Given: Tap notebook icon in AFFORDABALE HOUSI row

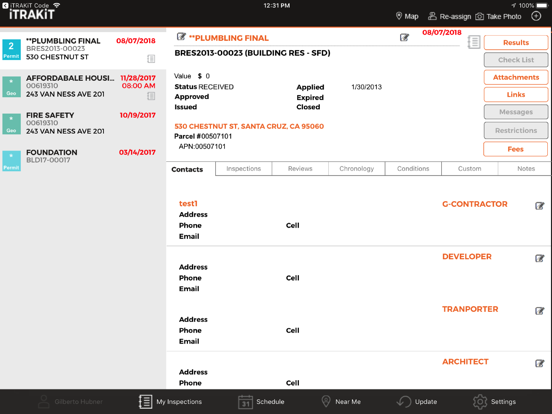Looking at the screenshot, I should 151,96.
